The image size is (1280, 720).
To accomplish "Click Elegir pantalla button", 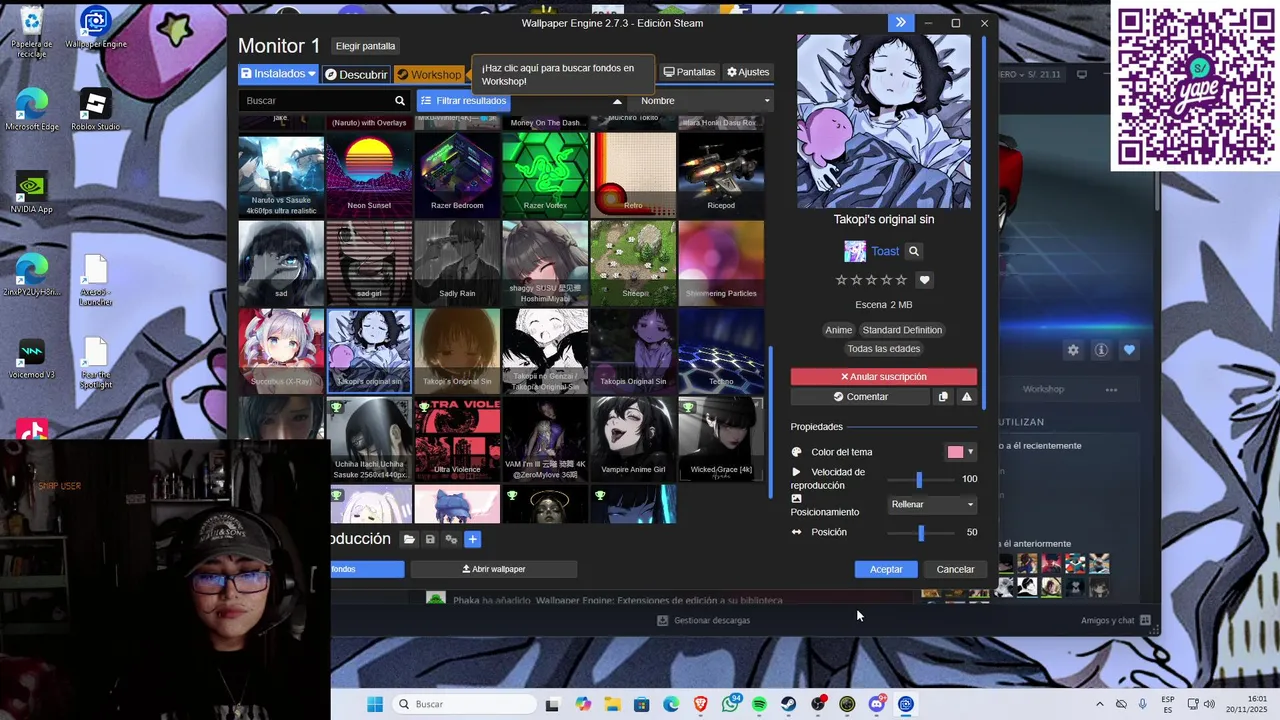I will (365, 46).
